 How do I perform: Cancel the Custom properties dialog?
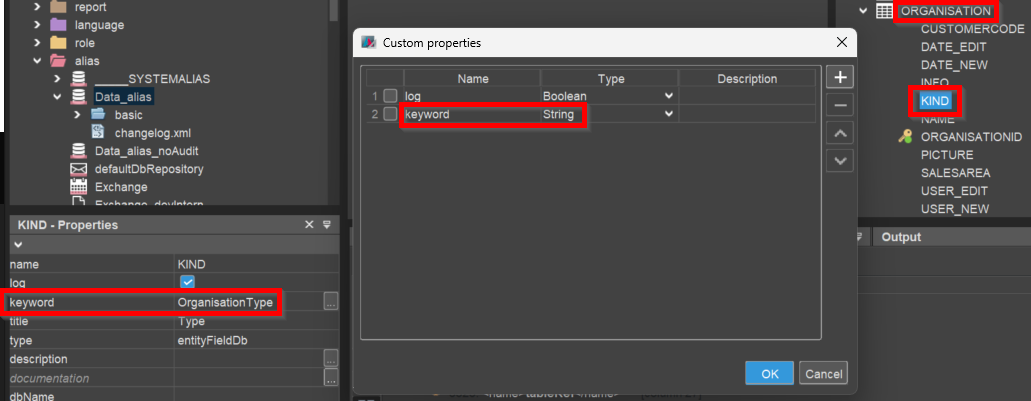point(823,373)
